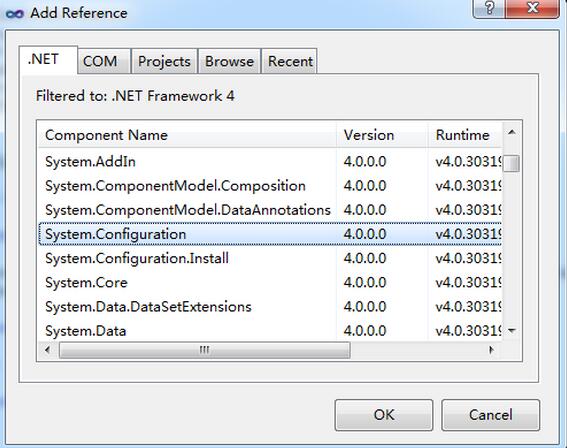The height and width of the screenshot is (448, 567).
Task: Go to the Browse tab
Action: (229, 61)
